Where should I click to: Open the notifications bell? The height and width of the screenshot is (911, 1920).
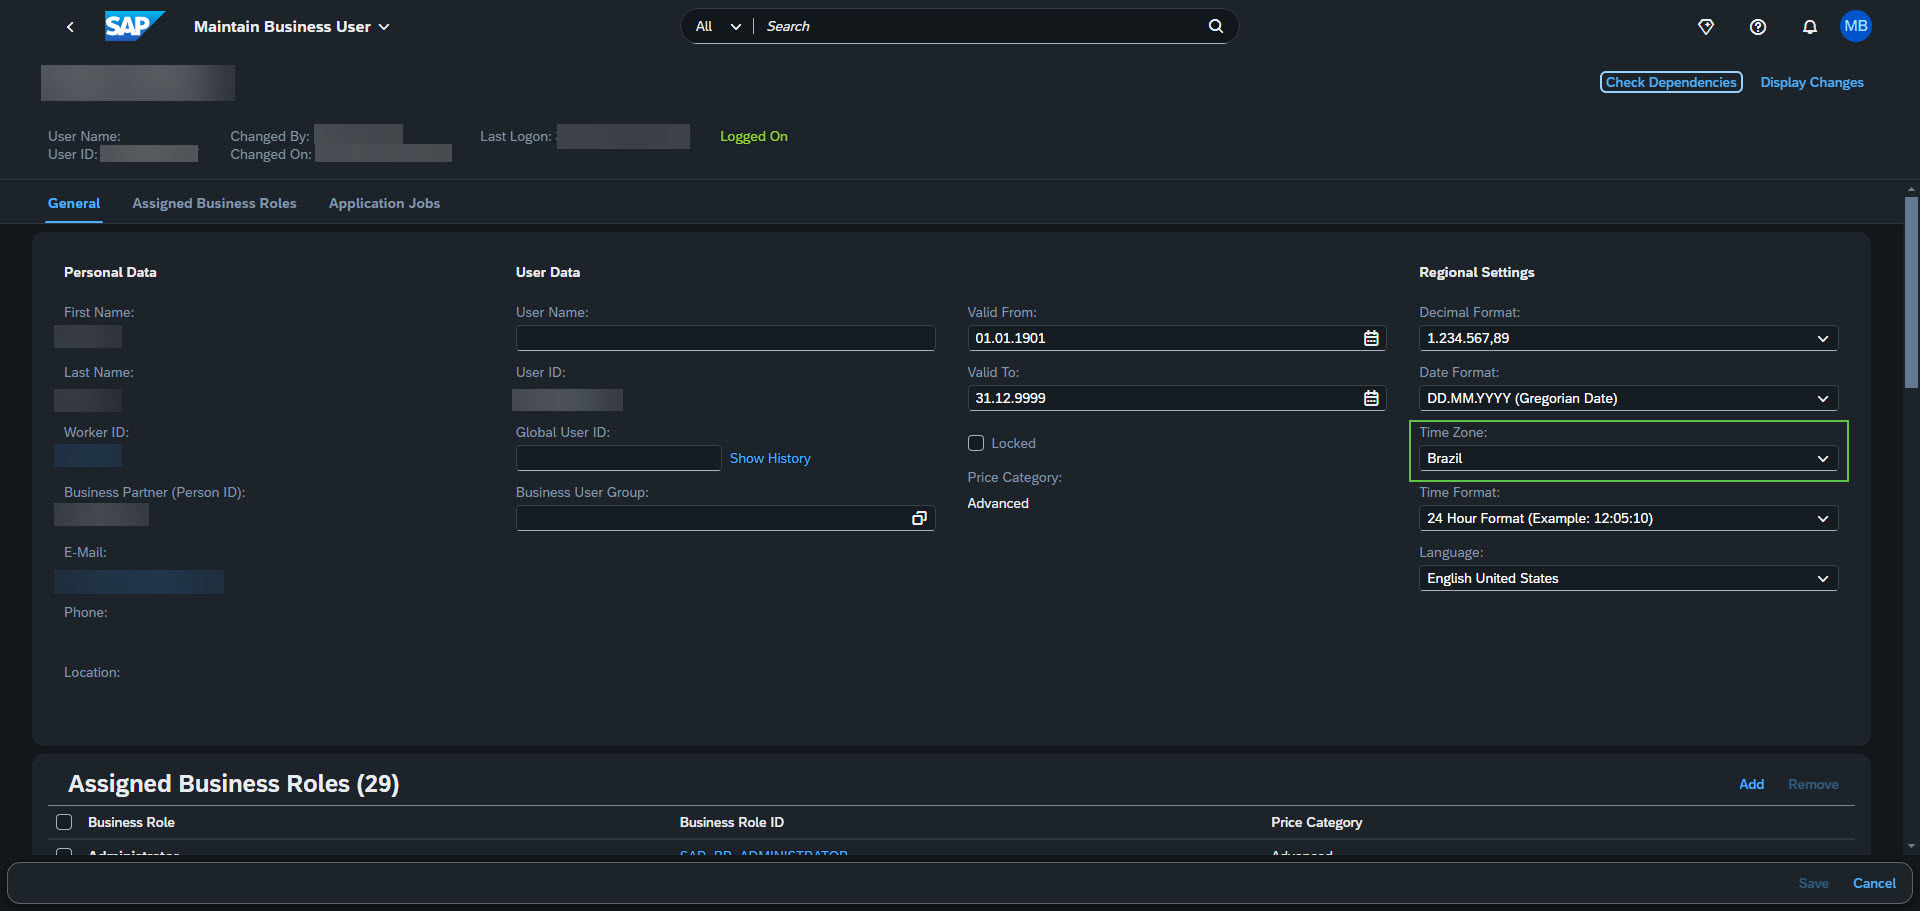(1810, 27)
